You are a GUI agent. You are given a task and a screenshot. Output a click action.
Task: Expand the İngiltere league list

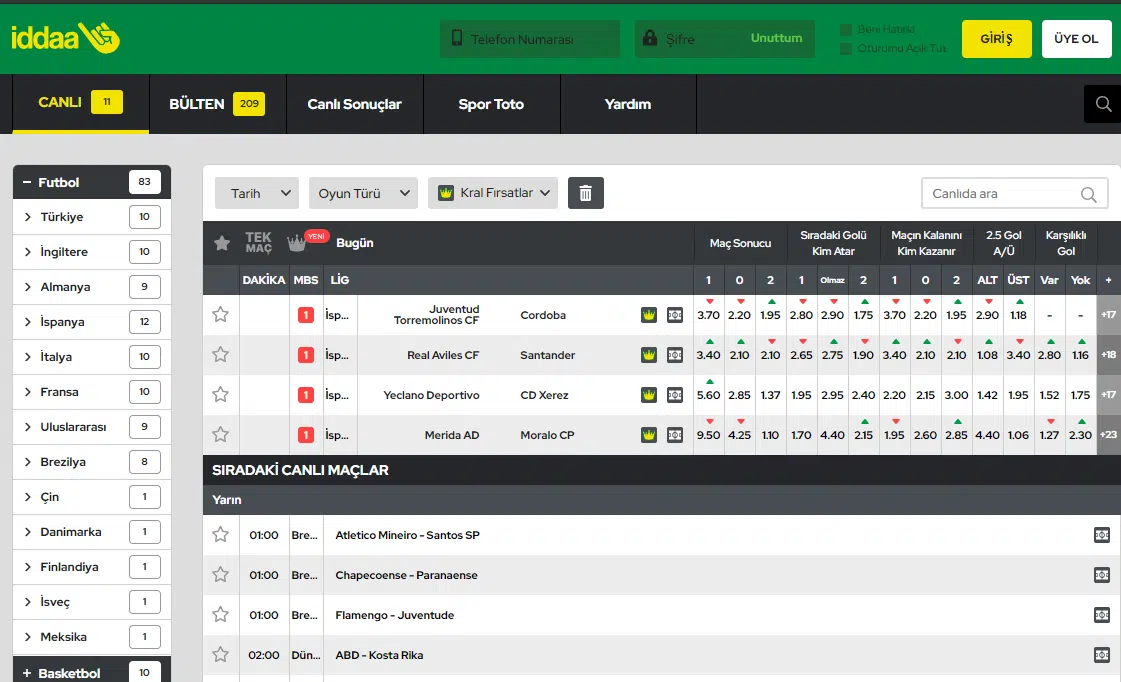point(92,252)
